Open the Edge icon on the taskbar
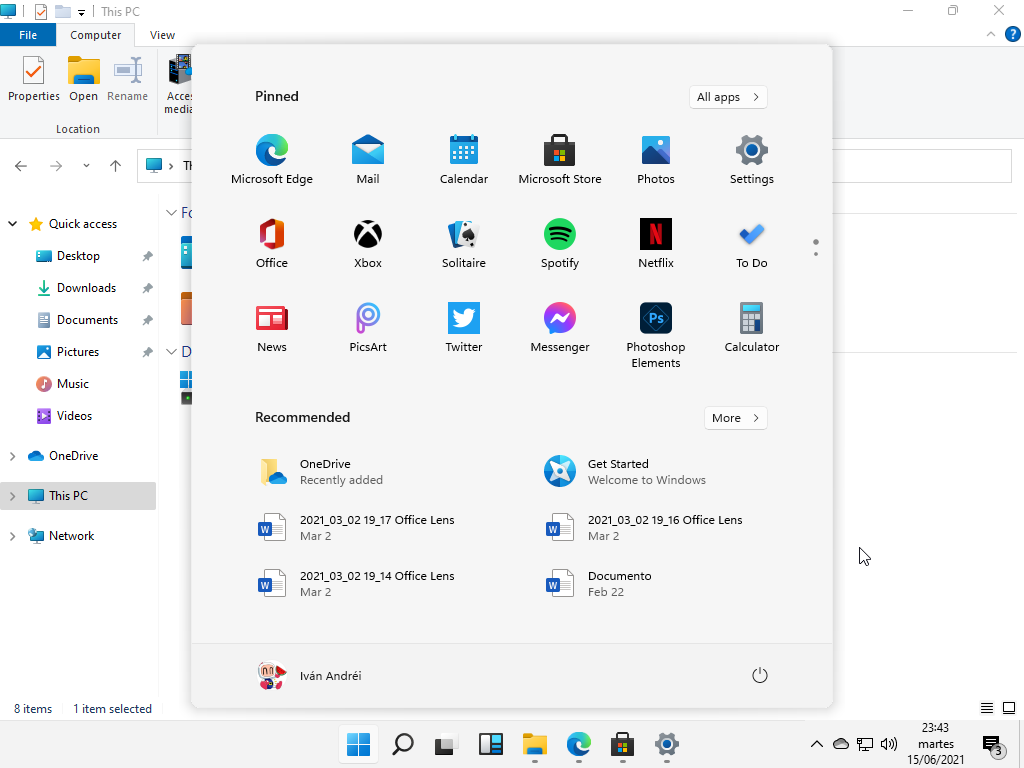This screenshot has height=768, width=1024. tap(579, 744)
